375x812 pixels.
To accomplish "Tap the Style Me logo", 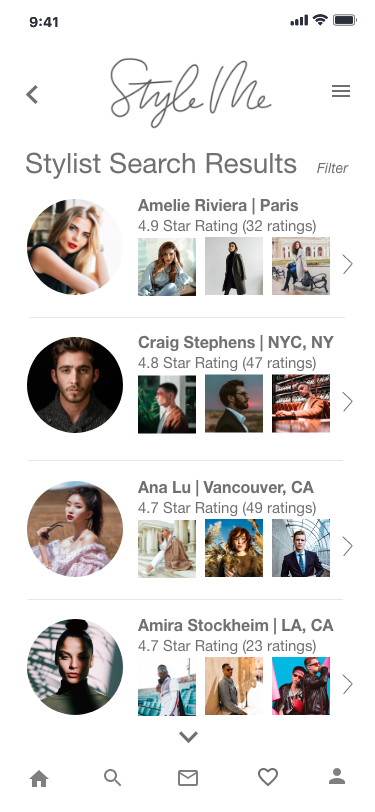I will tap(190, 93).
